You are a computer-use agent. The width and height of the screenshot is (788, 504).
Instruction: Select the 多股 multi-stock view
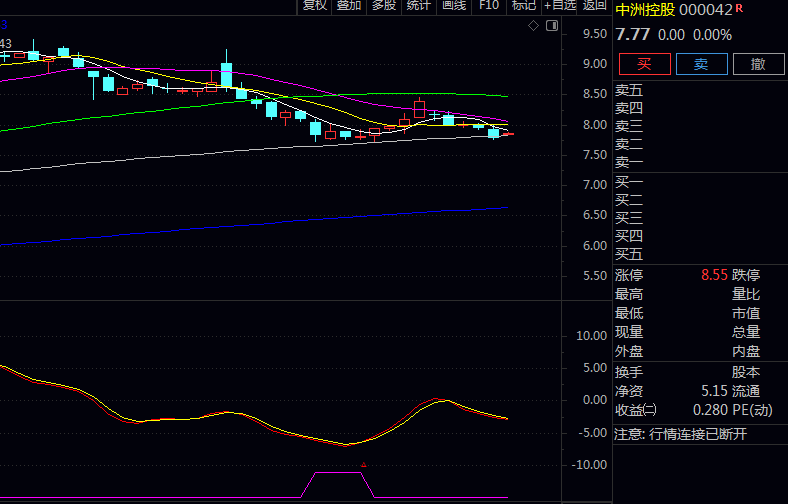pos(384,6)
